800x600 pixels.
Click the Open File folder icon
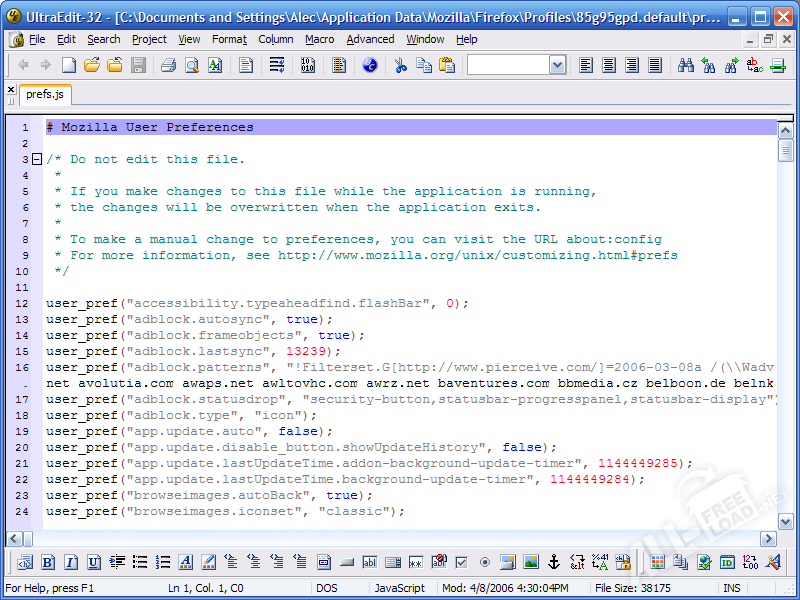pyautogui.click(x=91, y=65)
